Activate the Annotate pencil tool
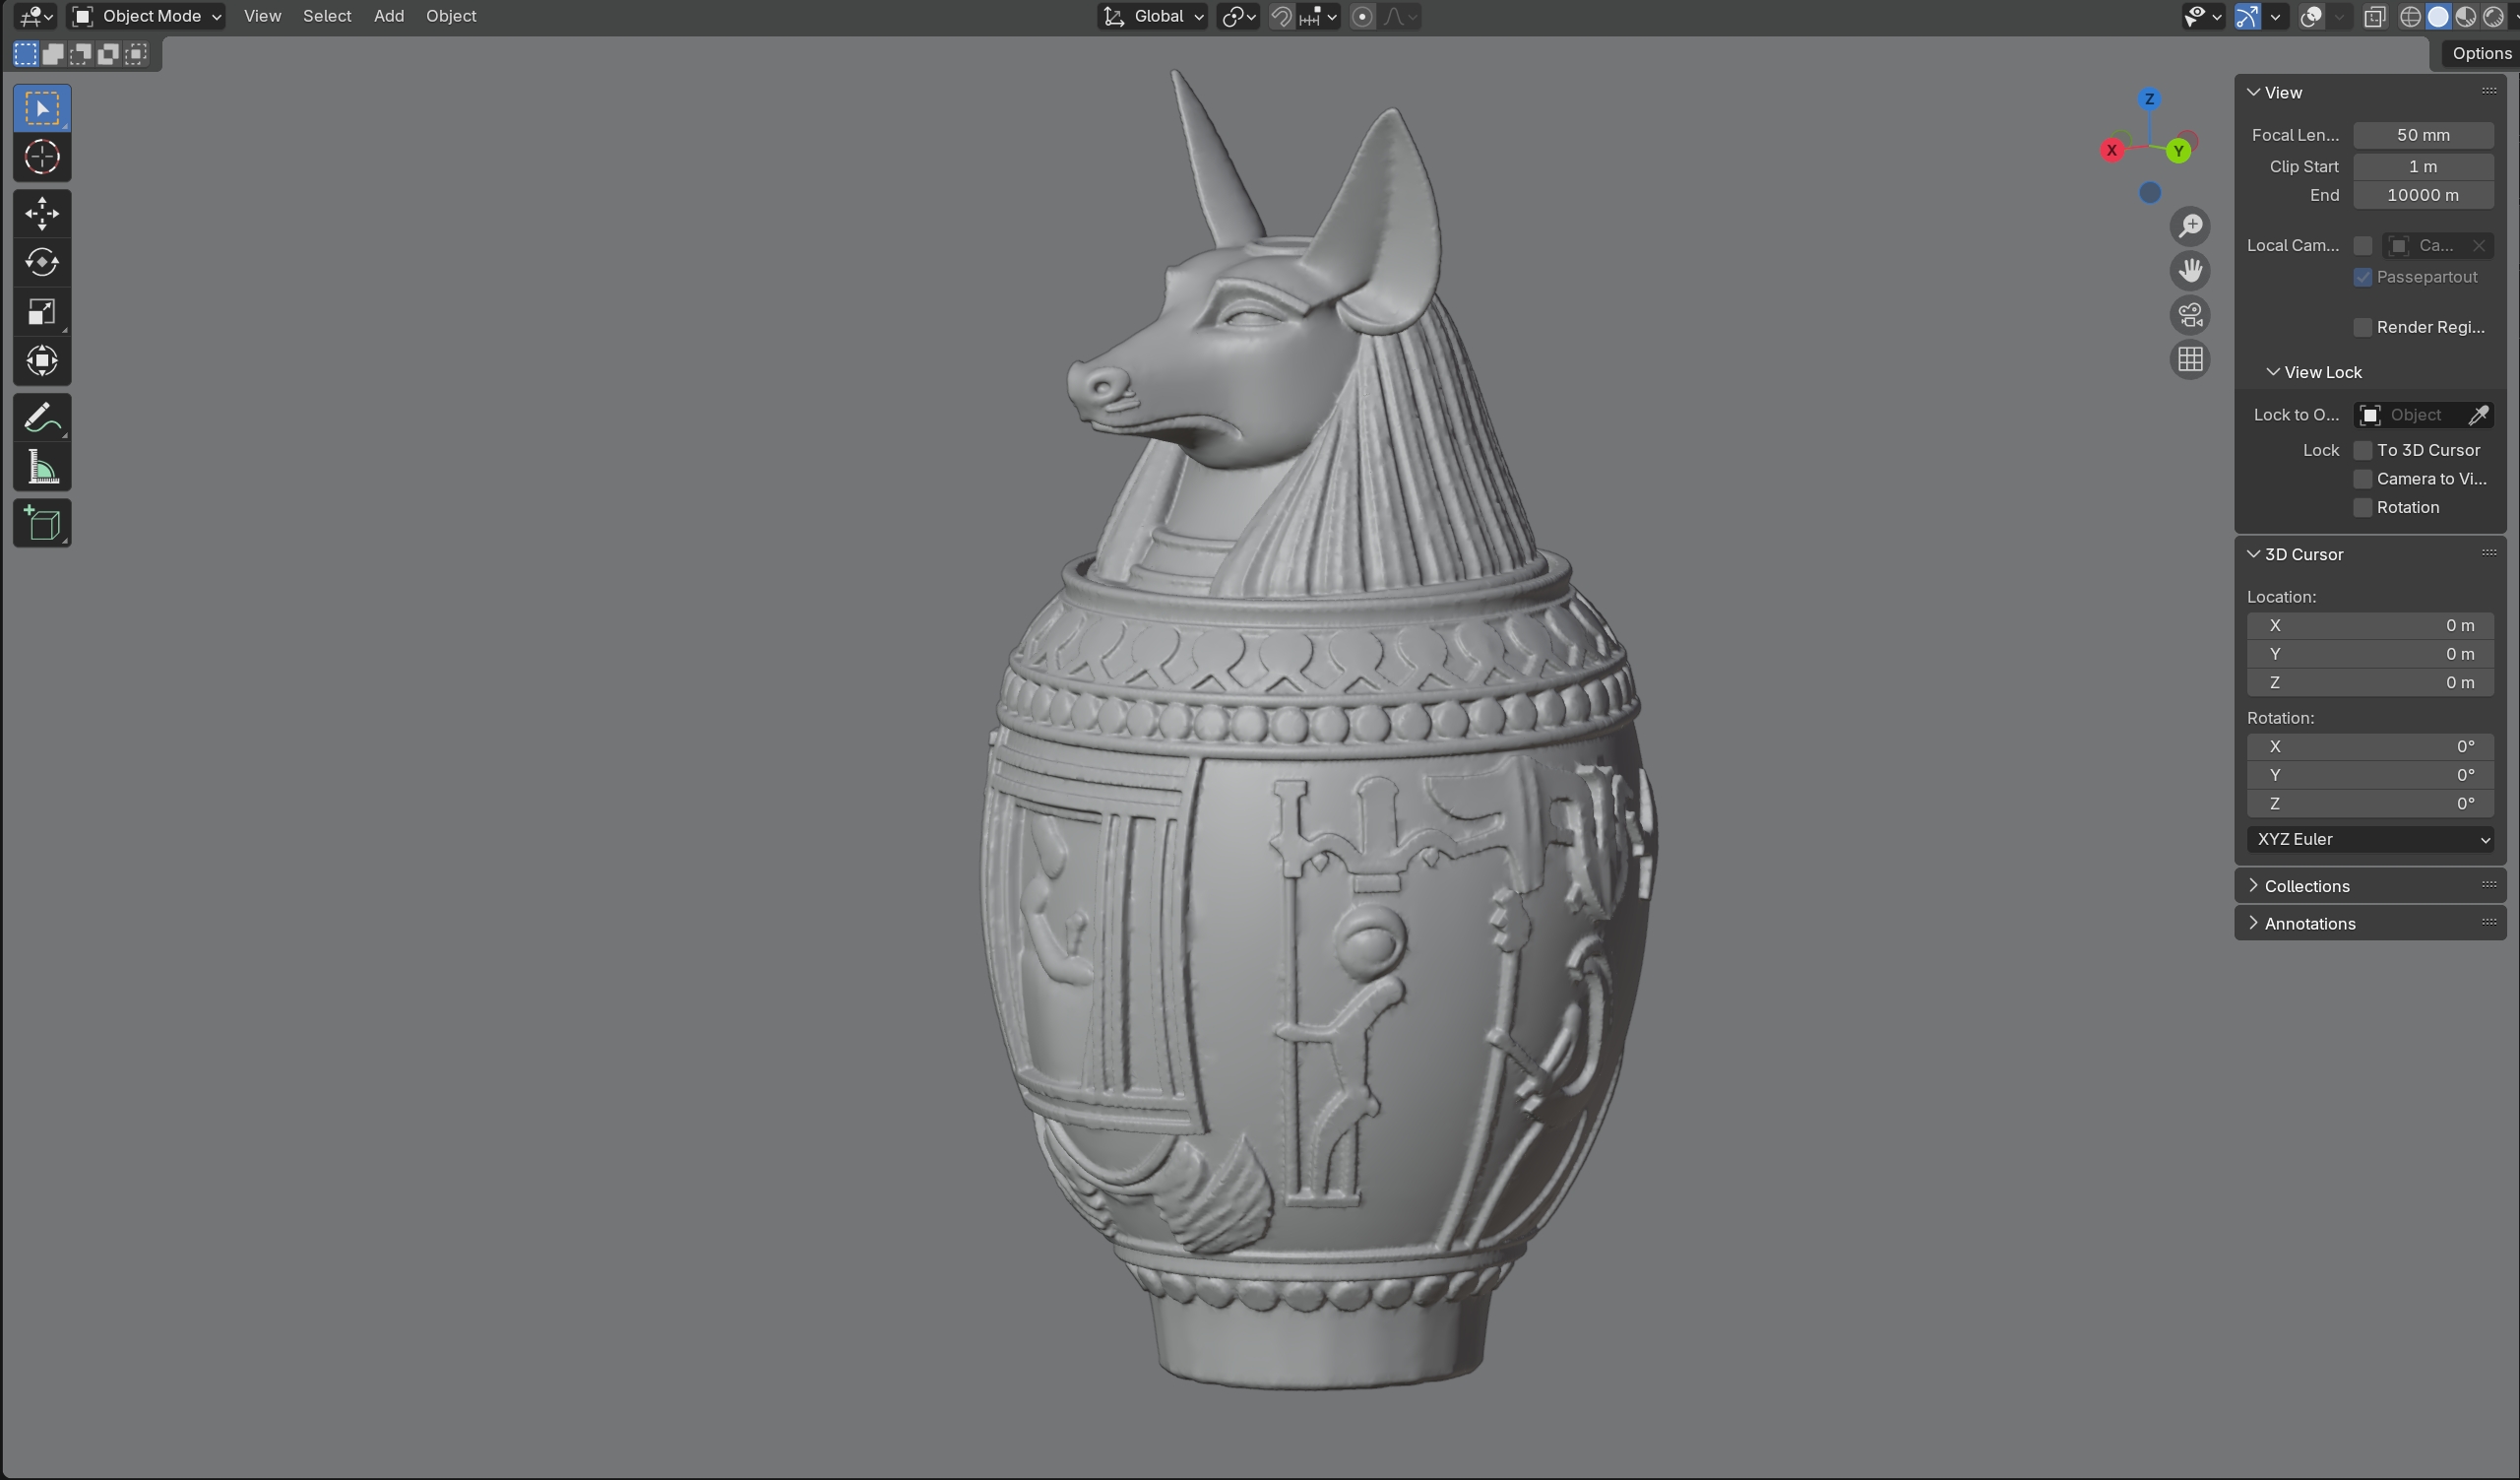Screen dimensions: 2520x1480 [42, 418]
